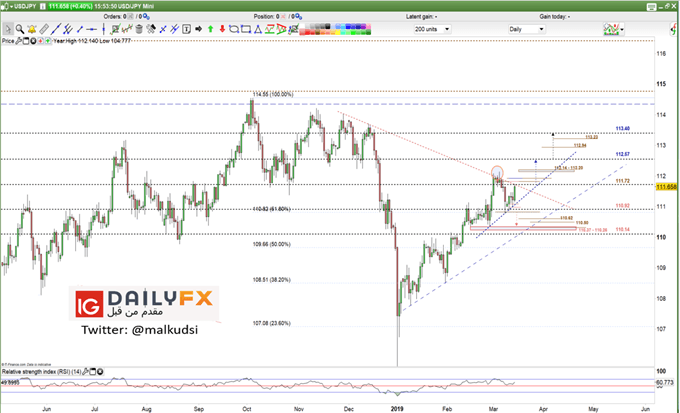Image resolution: width=680 pixels, height=413 pixels.
Task: Select the Fibonacci retracement tool
Action: click(270, 29)
